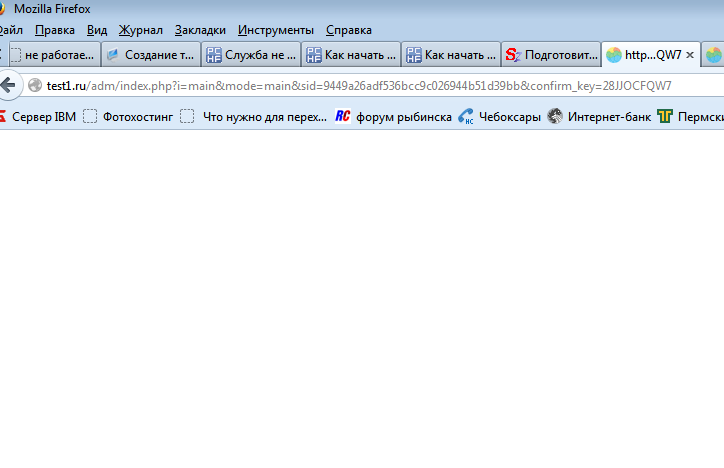The image size is (724, 468).
Task: Activate the "Подготовит..." tab
Action: 551,55
